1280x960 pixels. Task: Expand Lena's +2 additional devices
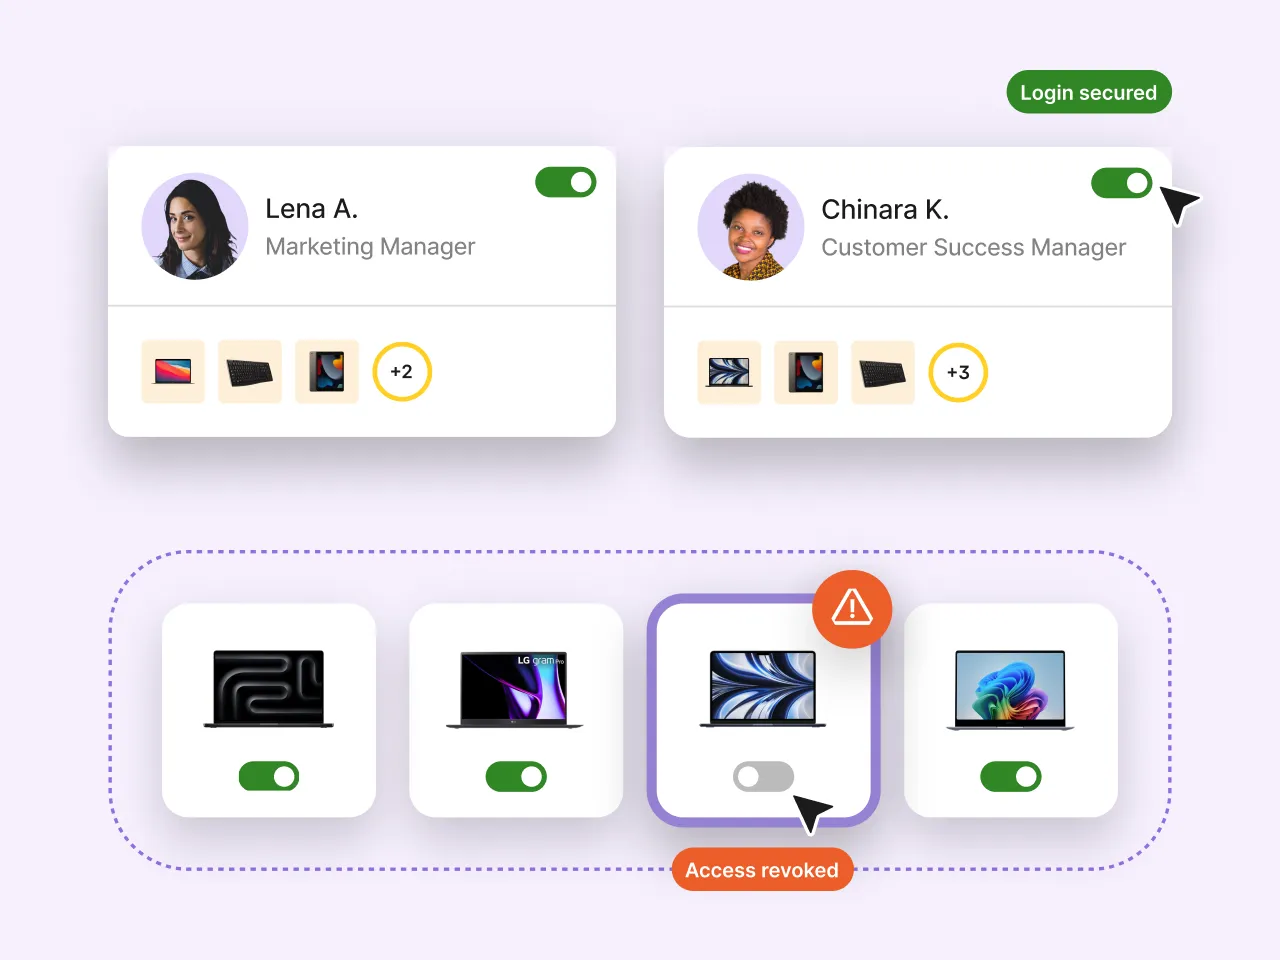click(x=402, y=372)
